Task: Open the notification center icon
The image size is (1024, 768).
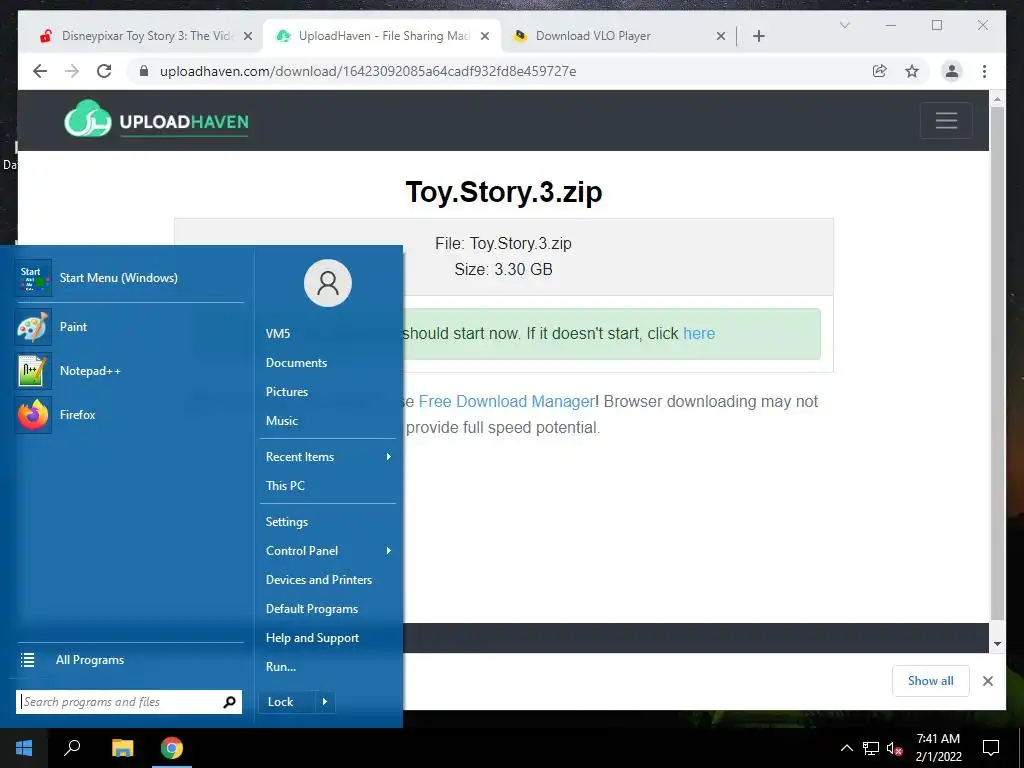Action: (x=991, y=748)
